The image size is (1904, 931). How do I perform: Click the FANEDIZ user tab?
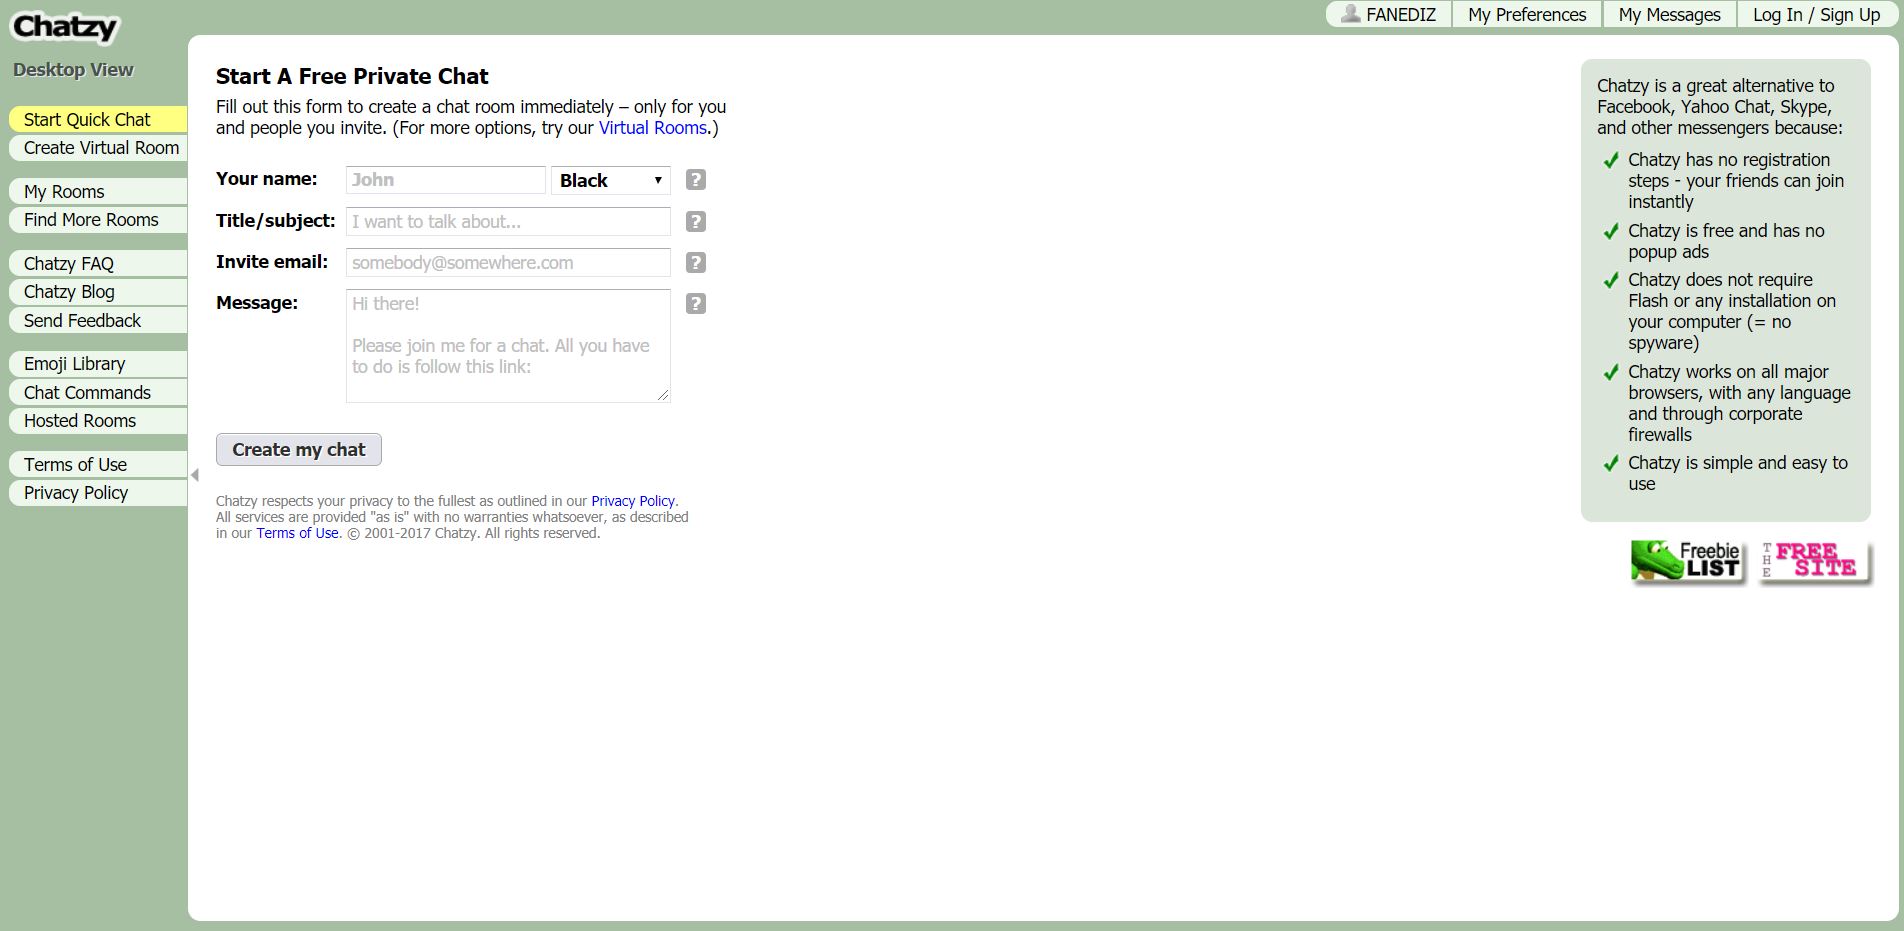[1389, 14]
